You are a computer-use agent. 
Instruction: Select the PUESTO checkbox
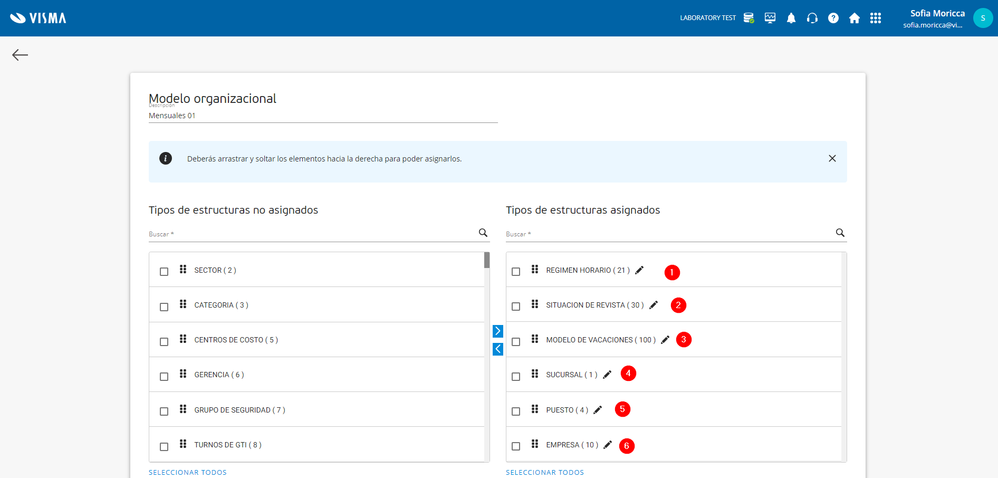point(516,411)
